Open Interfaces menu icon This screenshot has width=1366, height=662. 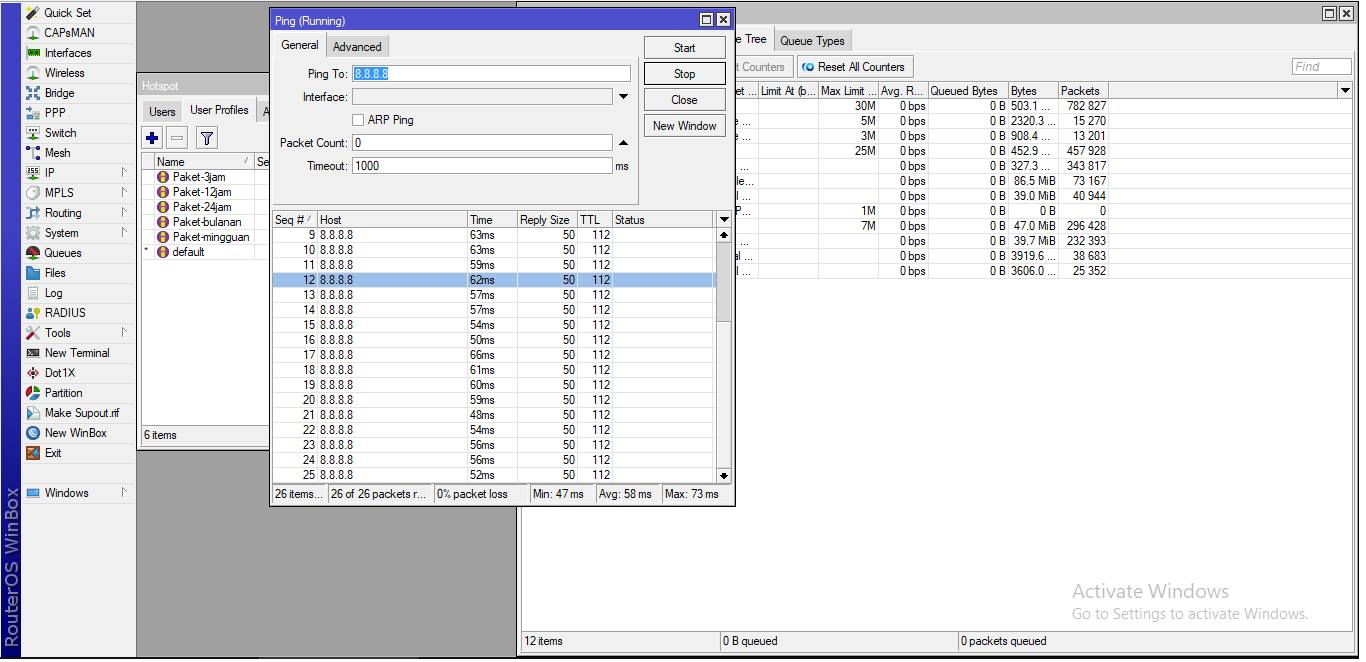click(34, 53)
